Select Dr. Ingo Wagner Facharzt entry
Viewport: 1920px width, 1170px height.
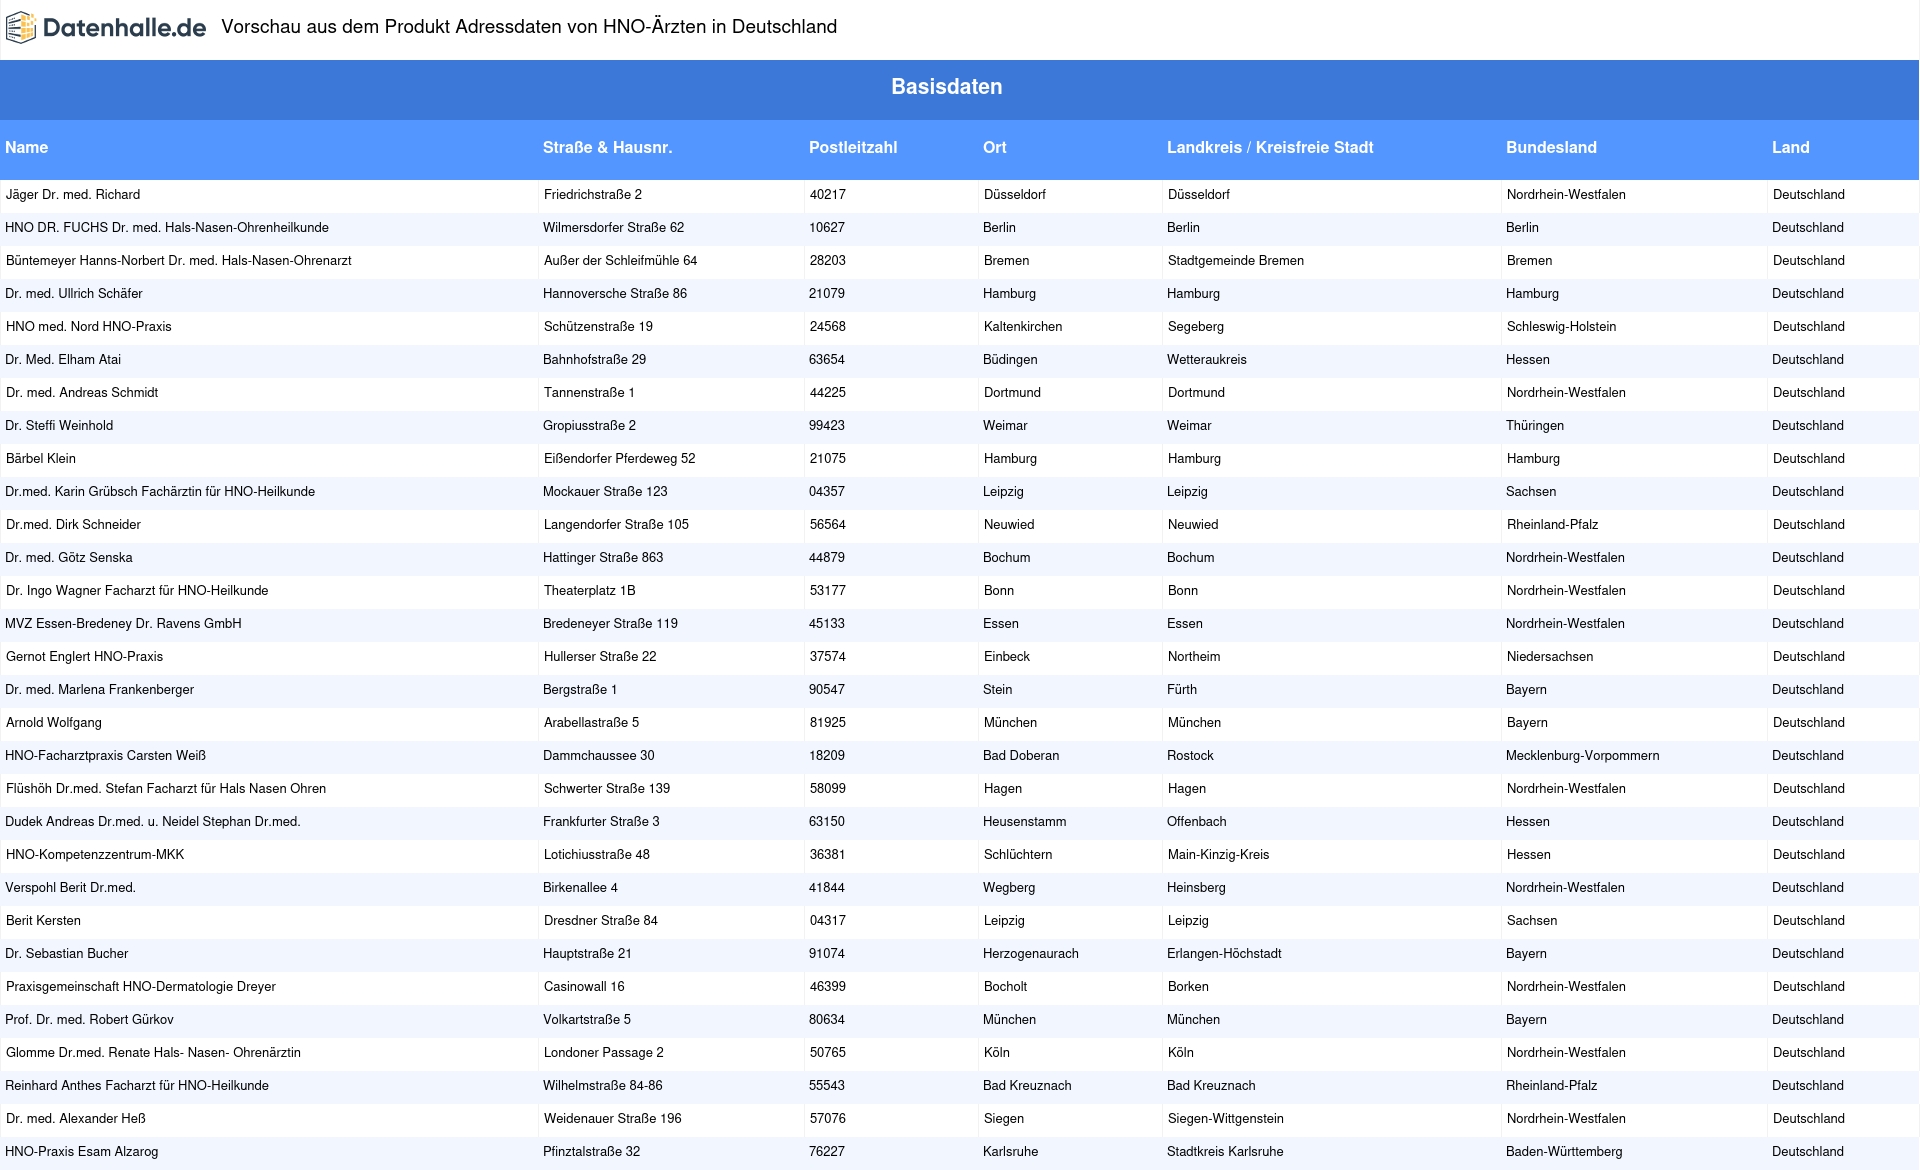pos(137,591)
